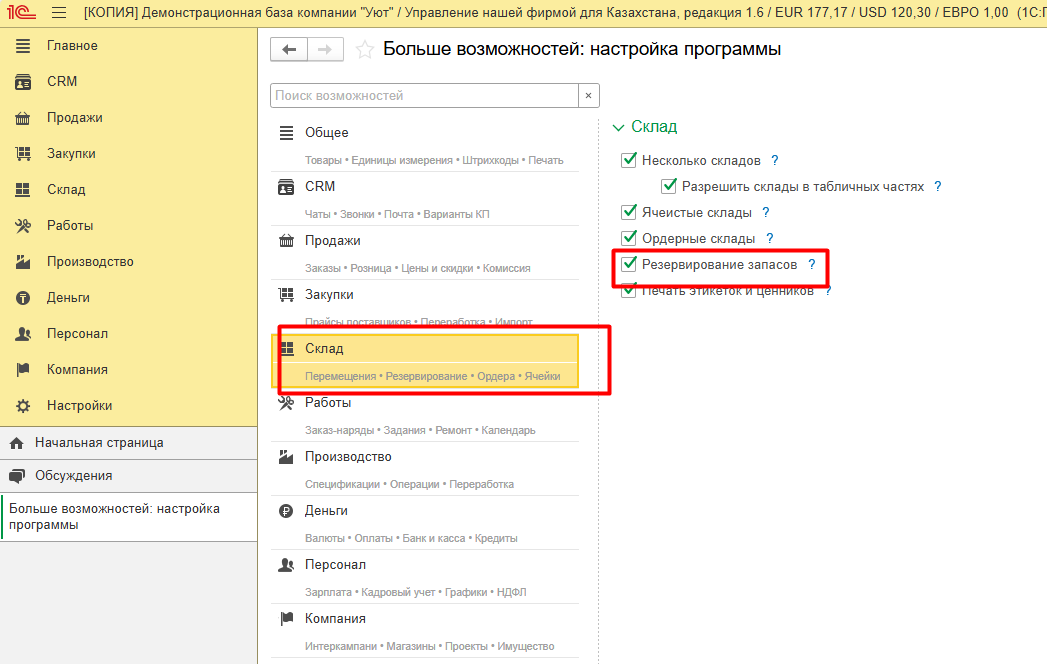Click the Поиск возможностей search field
This screenshot has width=1047, height=664.
[x=424, y=96]
